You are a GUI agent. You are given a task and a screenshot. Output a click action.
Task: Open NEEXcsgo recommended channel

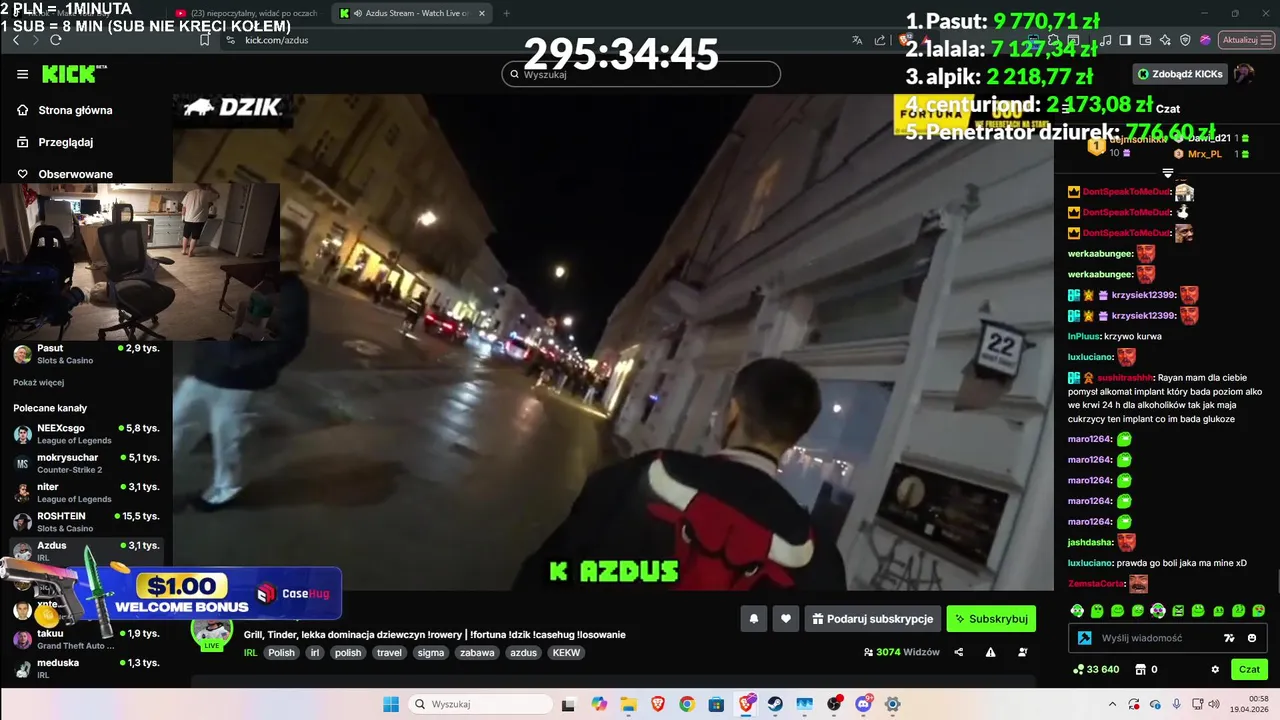86,433
